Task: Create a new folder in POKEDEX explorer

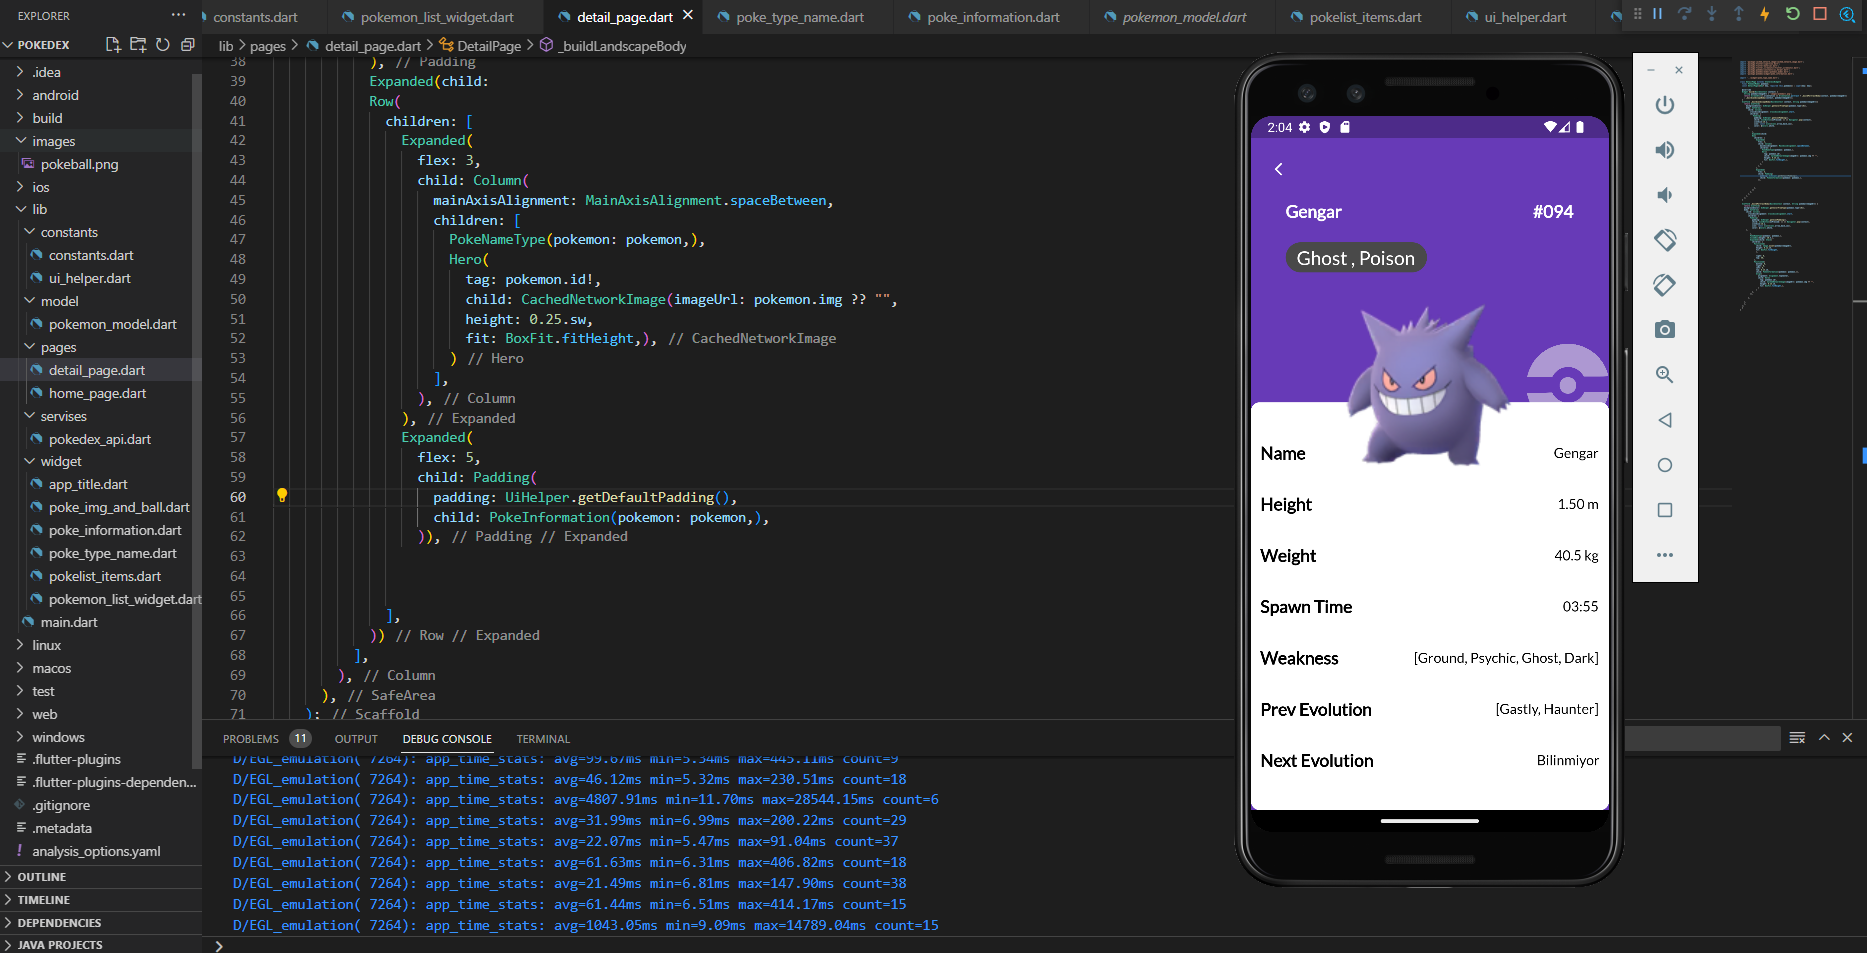Action: point(138,45)
